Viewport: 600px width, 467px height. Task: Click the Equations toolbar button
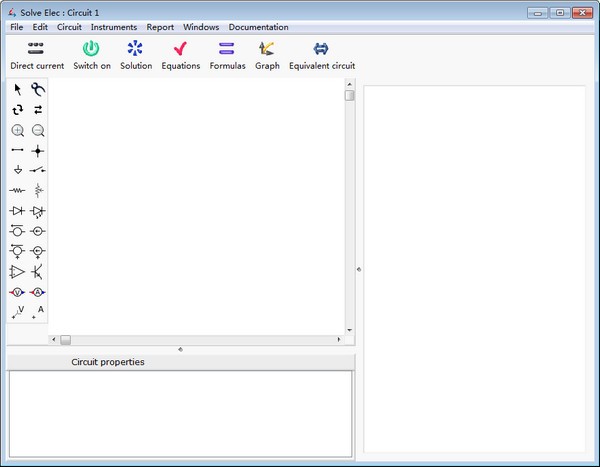[x=180, y=54]
